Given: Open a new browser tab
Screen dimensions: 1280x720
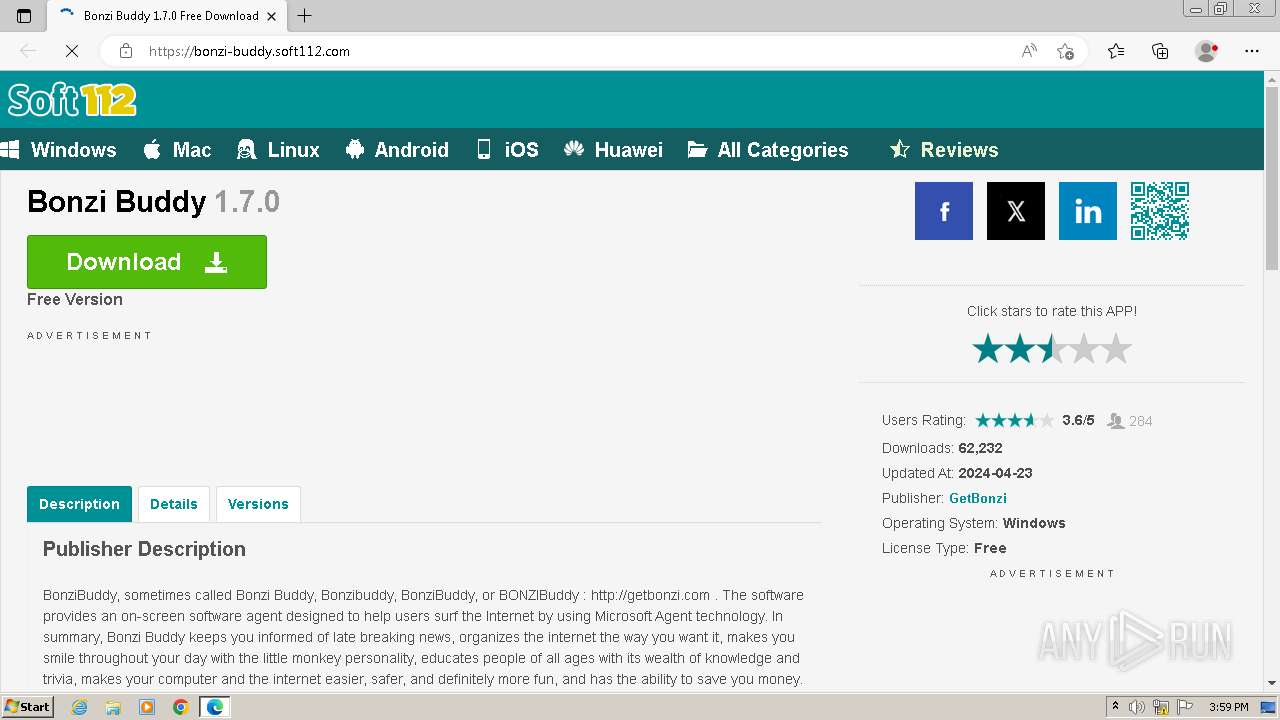Looking at the screenshot, I should (x=305, y=16).
